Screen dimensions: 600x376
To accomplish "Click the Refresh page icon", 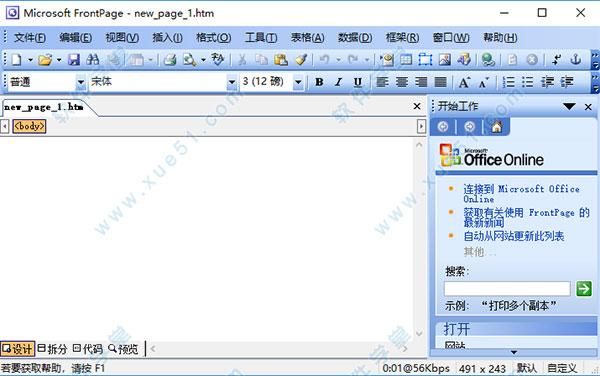I will tap(512, 60).
